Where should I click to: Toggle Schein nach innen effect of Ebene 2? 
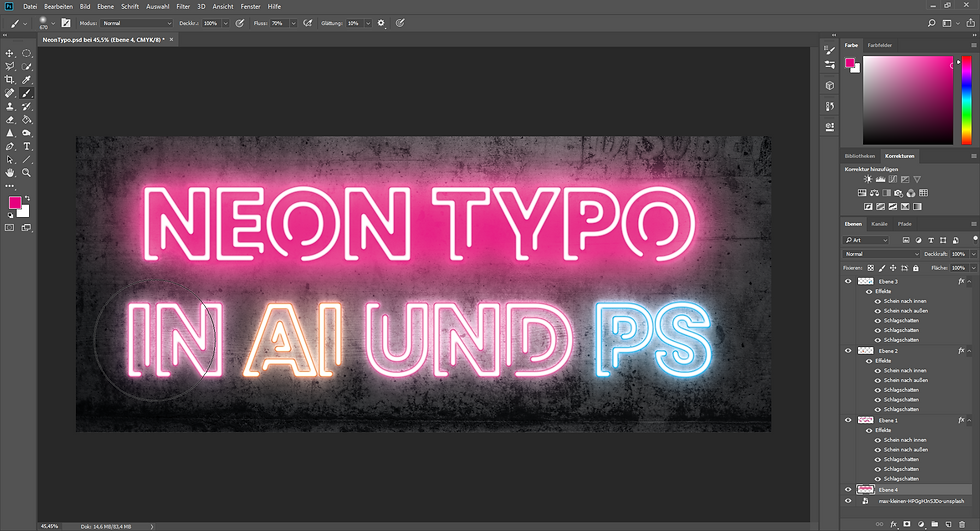(878, 370)
